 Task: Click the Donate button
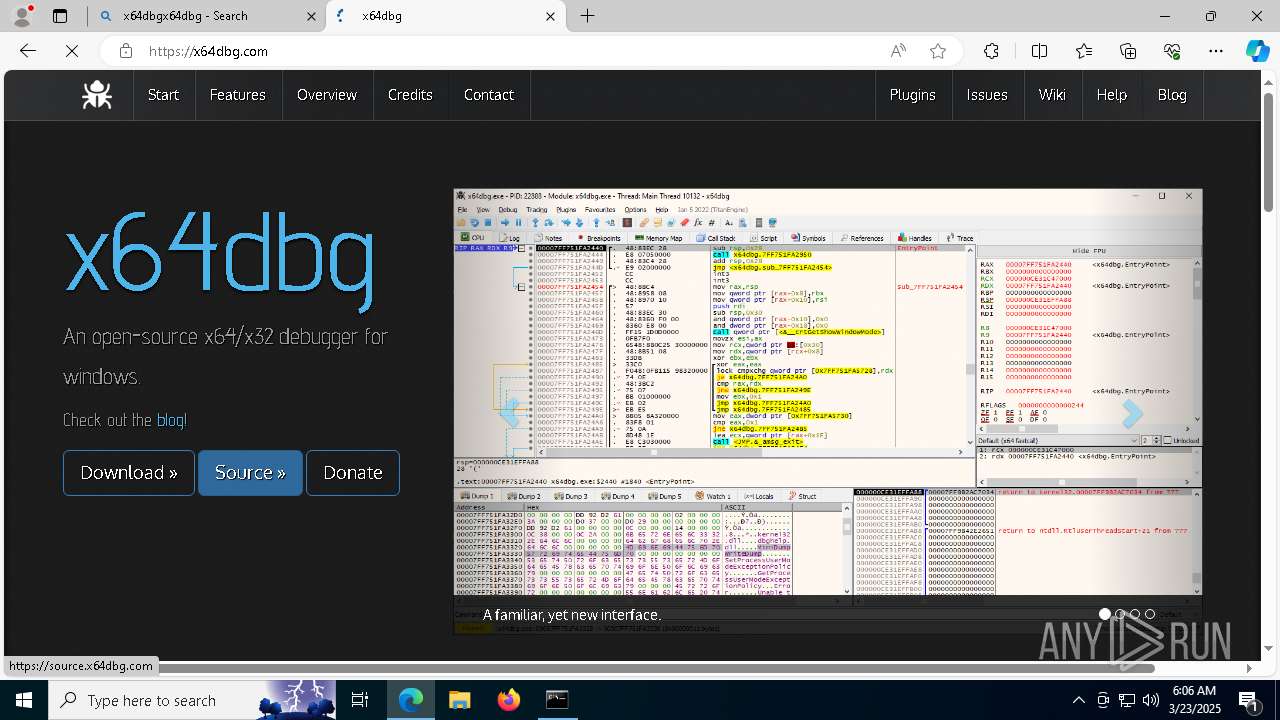[x=353, y=472]
